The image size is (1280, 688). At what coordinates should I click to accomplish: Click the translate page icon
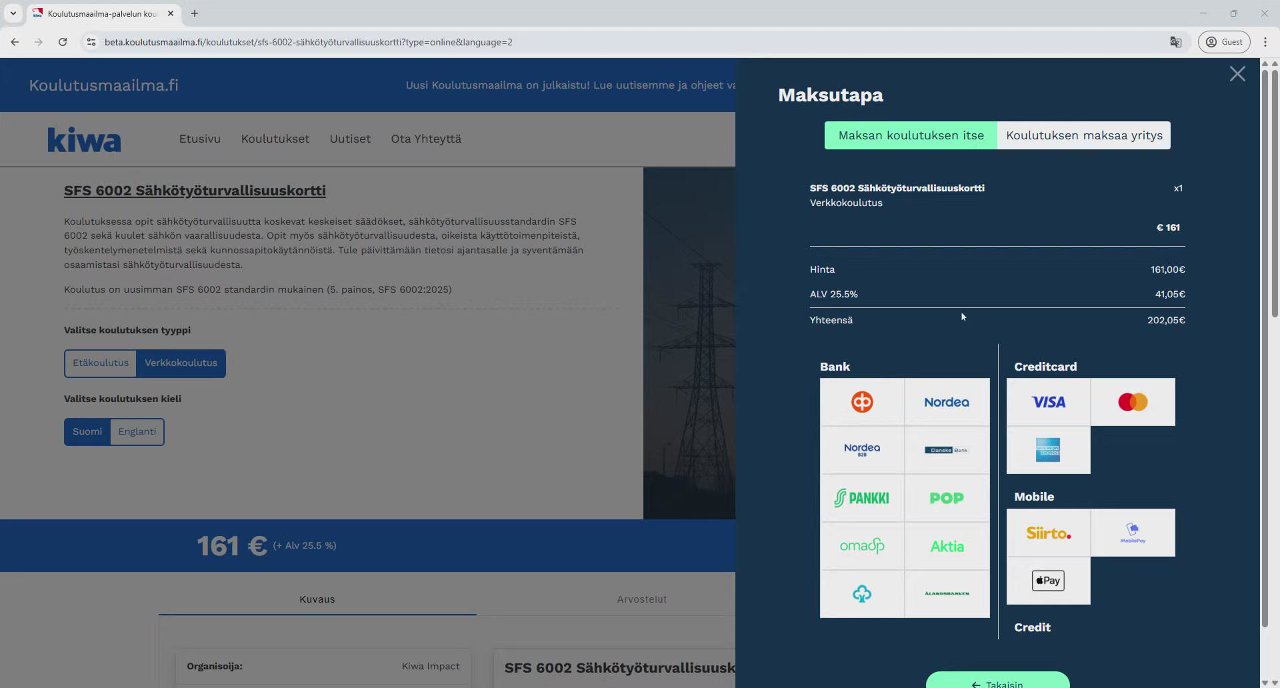pyautogui.click(x=1176, y=42)
